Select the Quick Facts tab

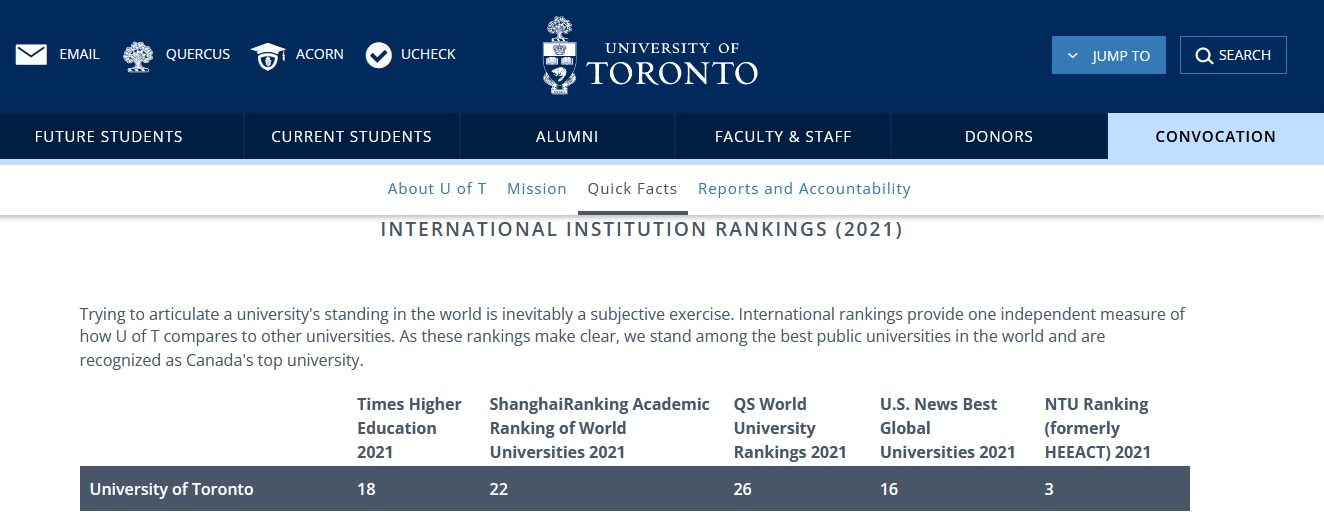tap(633, 189)
